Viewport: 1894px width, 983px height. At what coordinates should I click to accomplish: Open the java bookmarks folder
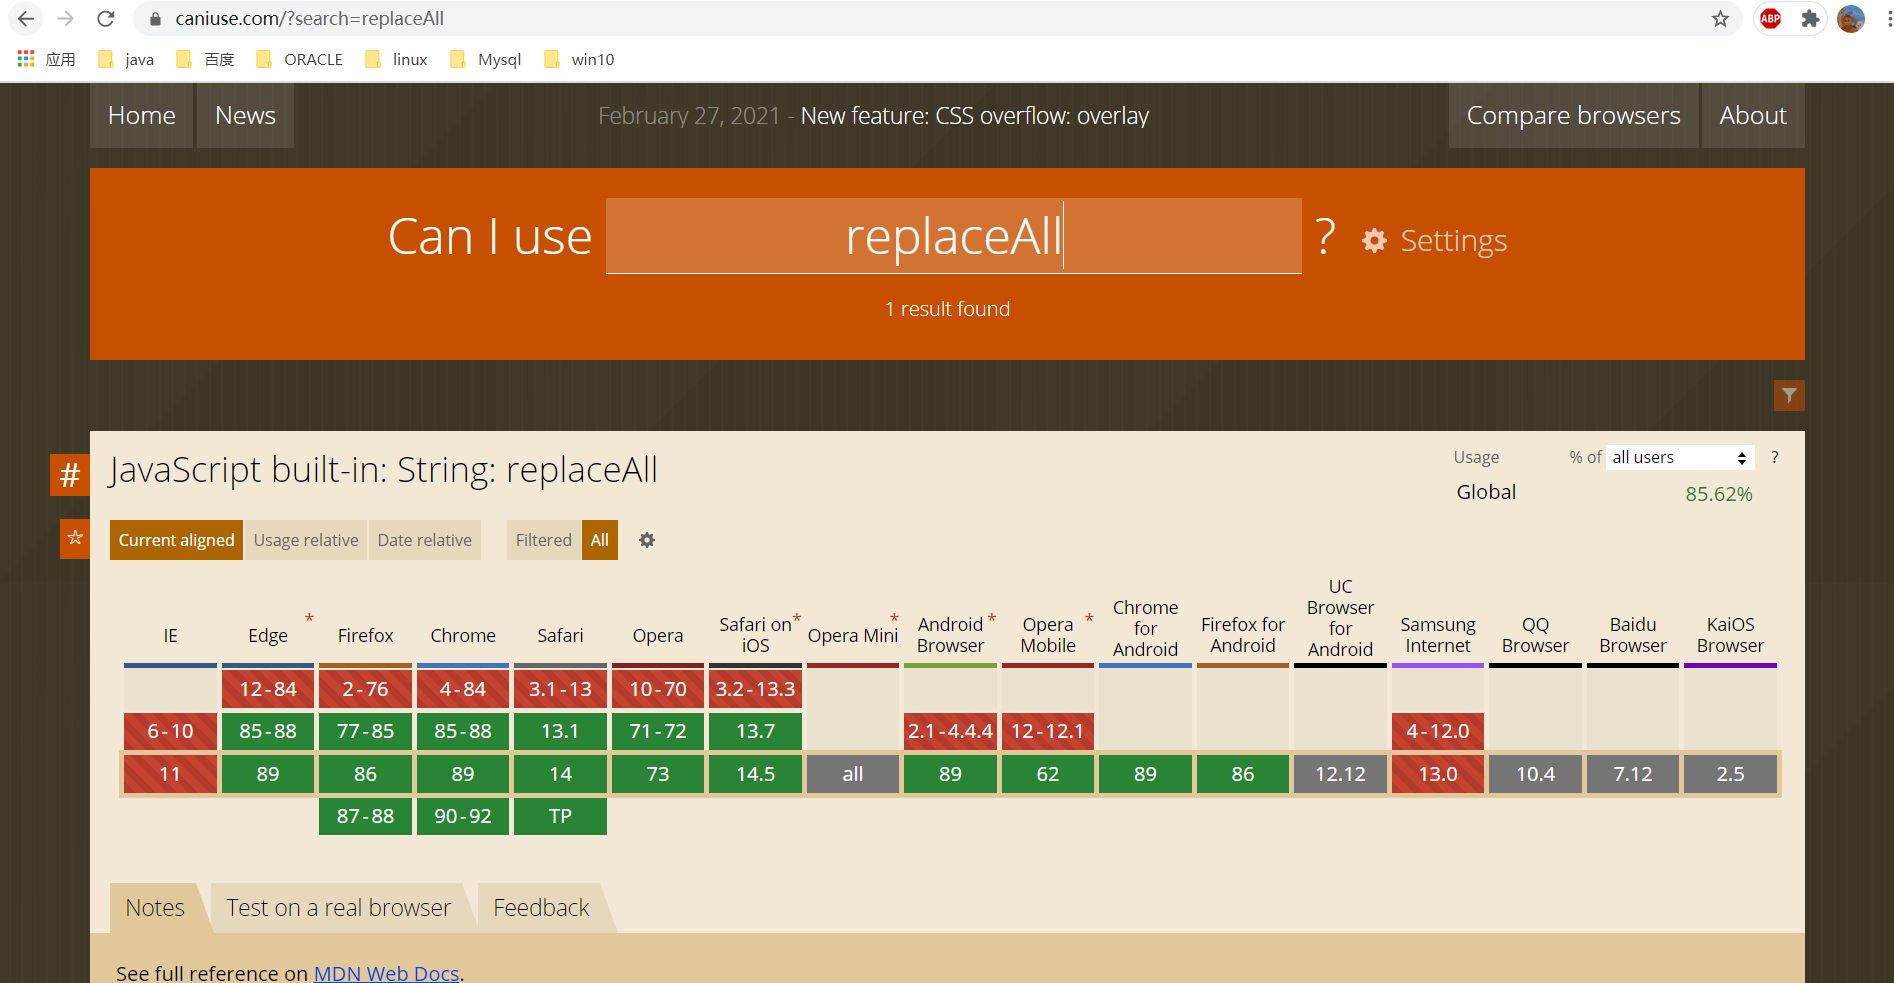[126, 59]
